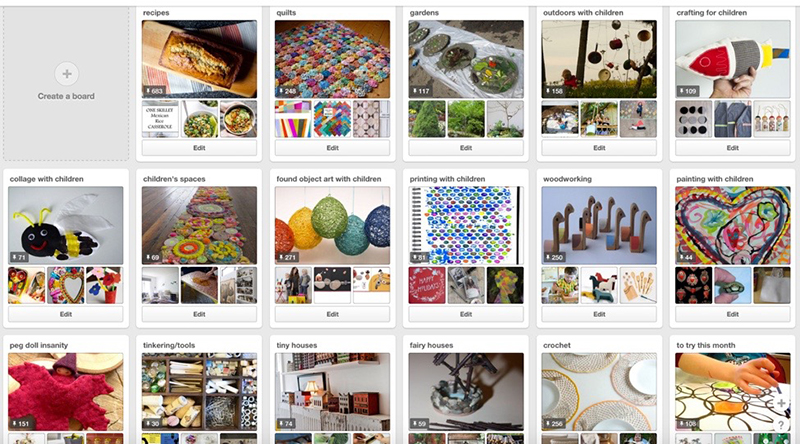Open the crochet board title link

[557, 346]
